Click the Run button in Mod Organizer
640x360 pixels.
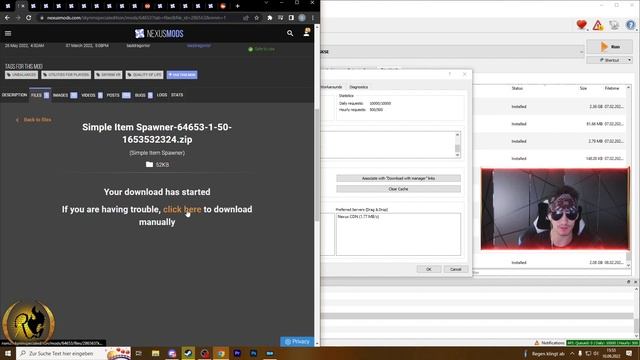click(609, 47)
